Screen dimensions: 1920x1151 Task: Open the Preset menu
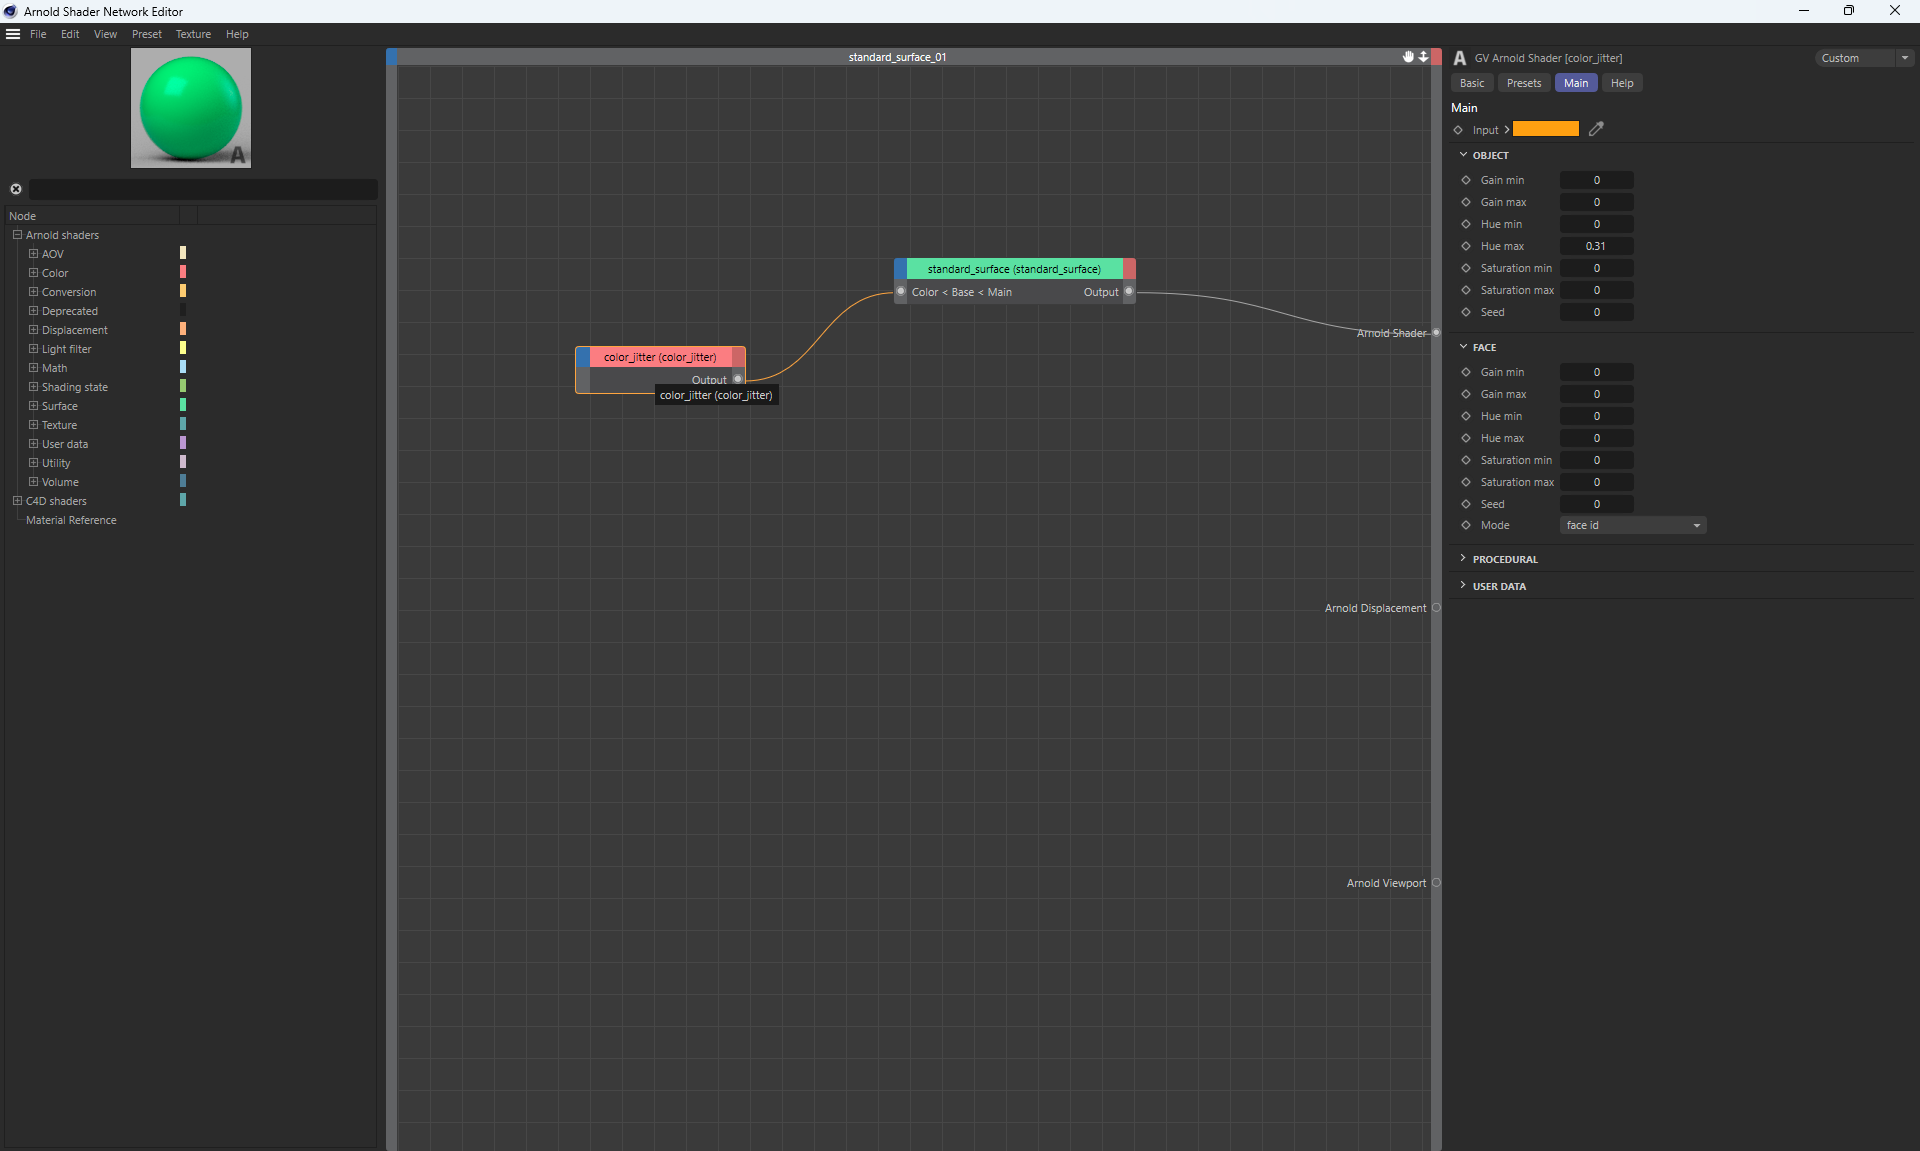pyautogui.click(x=146, y=34)
